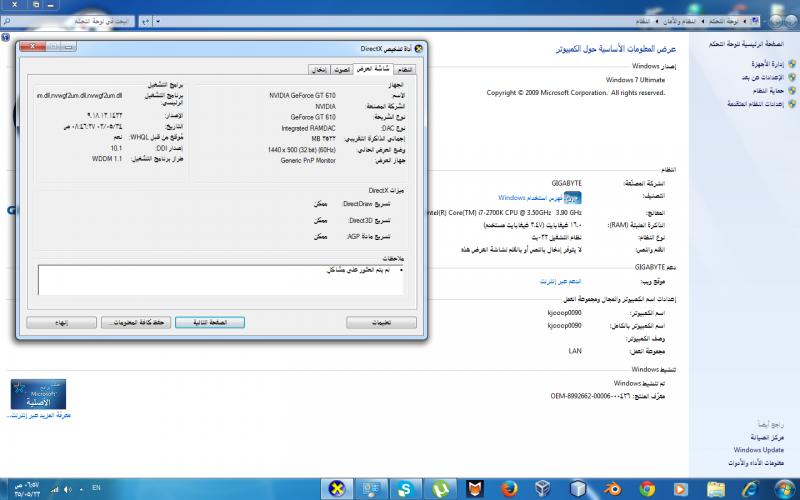Click the Control Panel back button
The image size is (800, 500).
coord(791,21)
